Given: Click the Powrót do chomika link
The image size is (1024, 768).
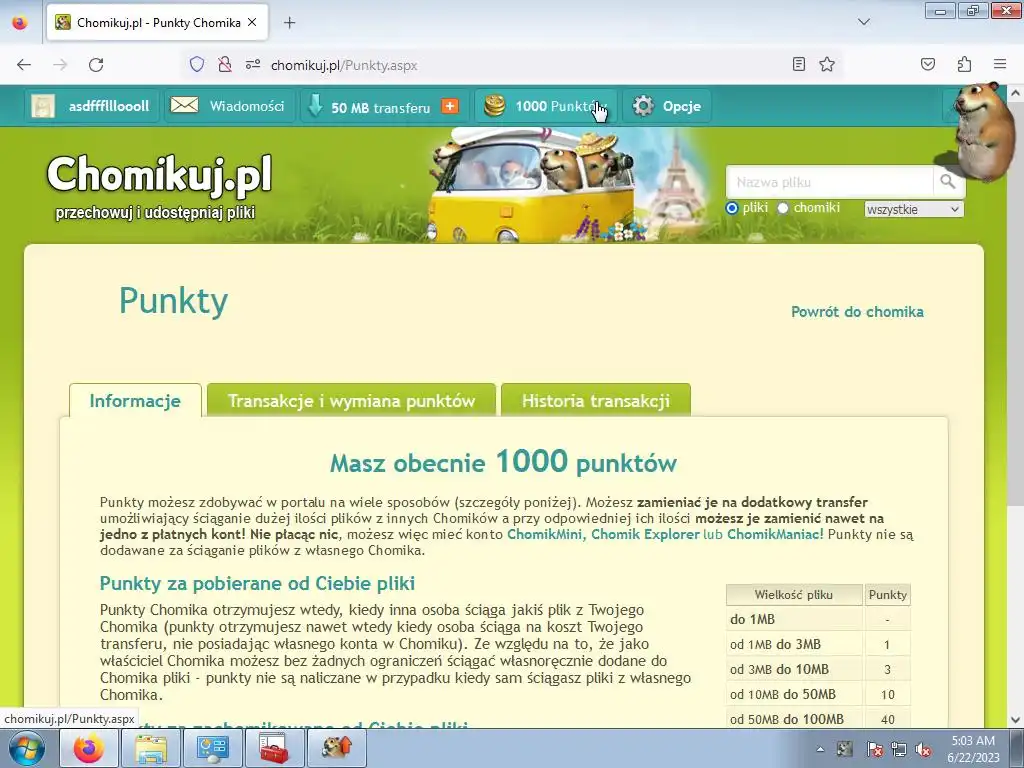Looking at the screenshot, I should (x=857, y=312).
